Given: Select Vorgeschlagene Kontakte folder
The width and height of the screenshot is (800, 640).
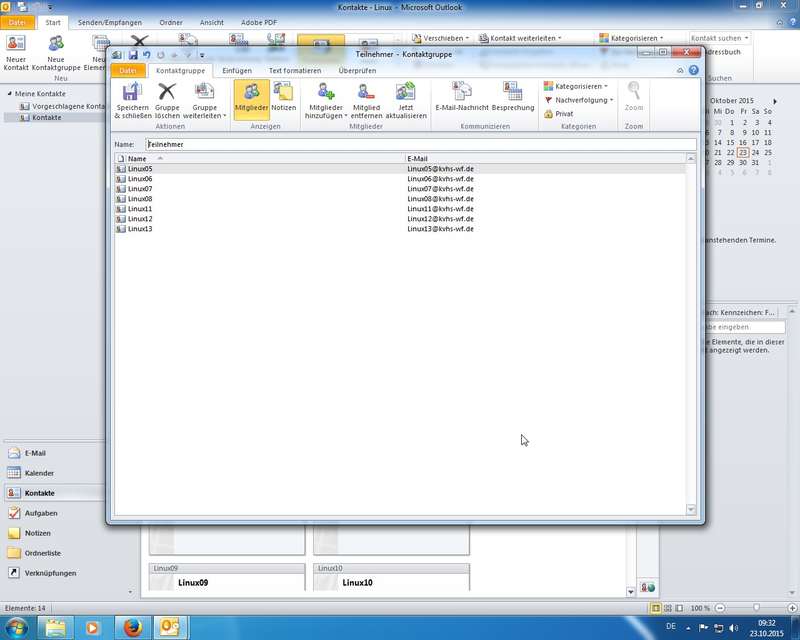Looking at the screenshot, I should pos(62,107).
